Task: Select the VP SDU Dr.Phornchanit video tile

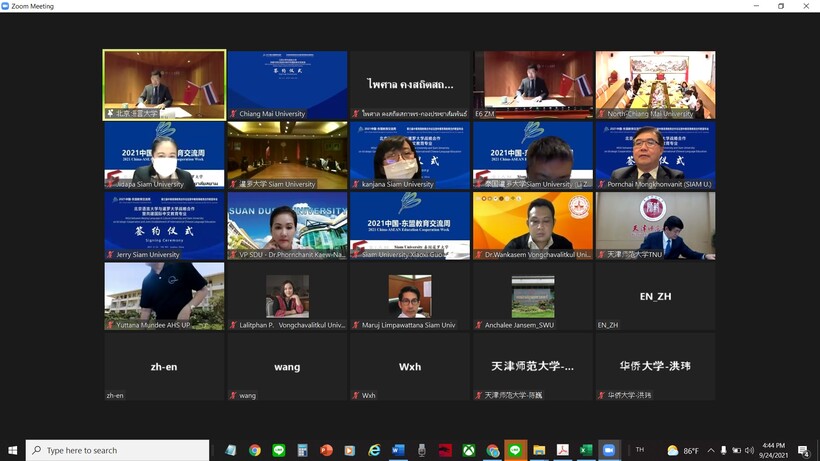Action: coord(288,226)
